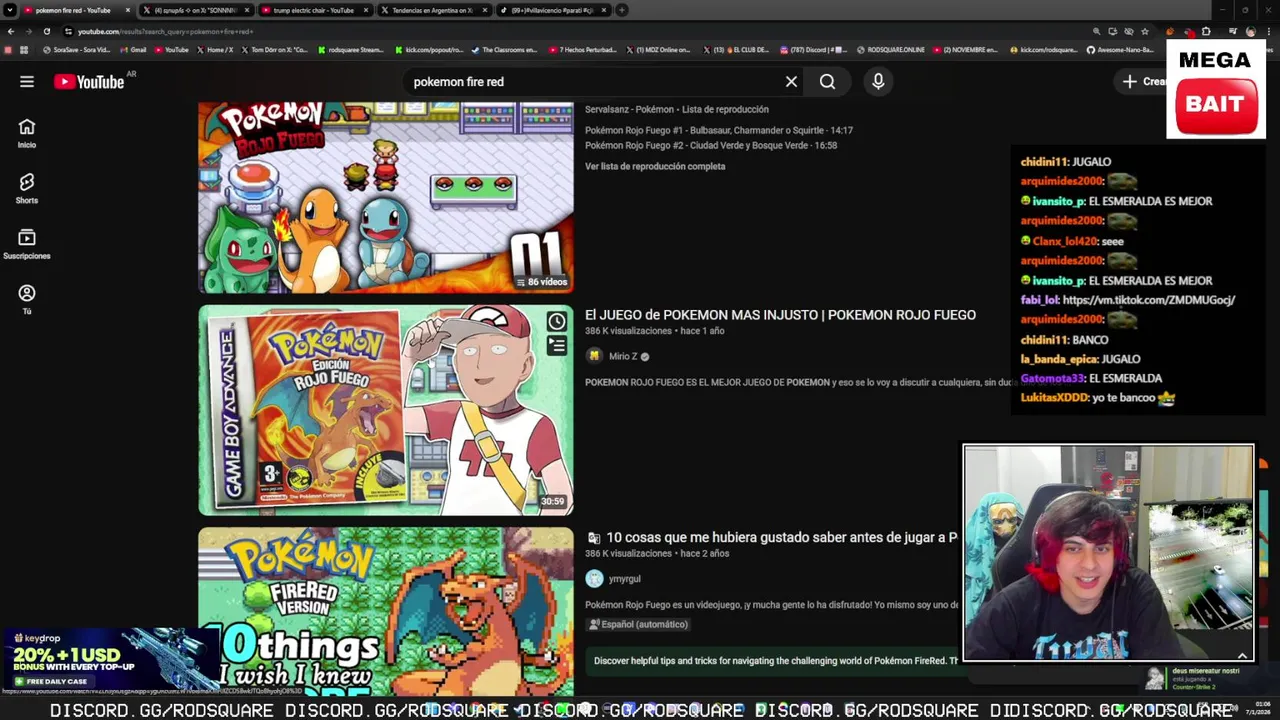Open The Classrooms bookmark

504,50
